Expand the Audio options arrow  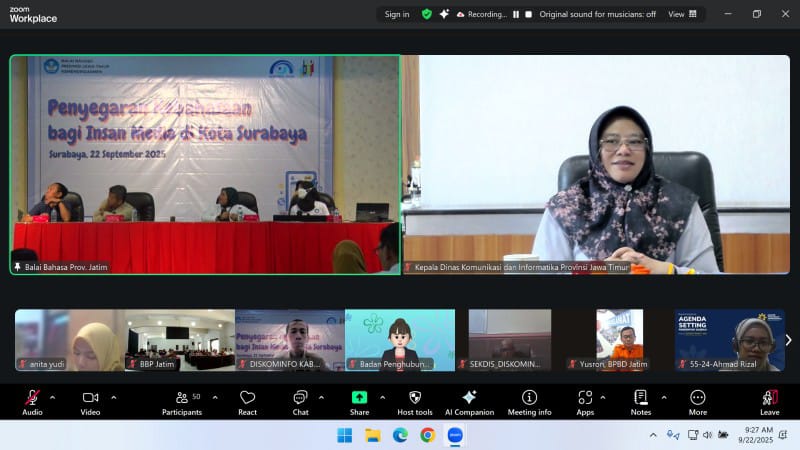[53, 397]
